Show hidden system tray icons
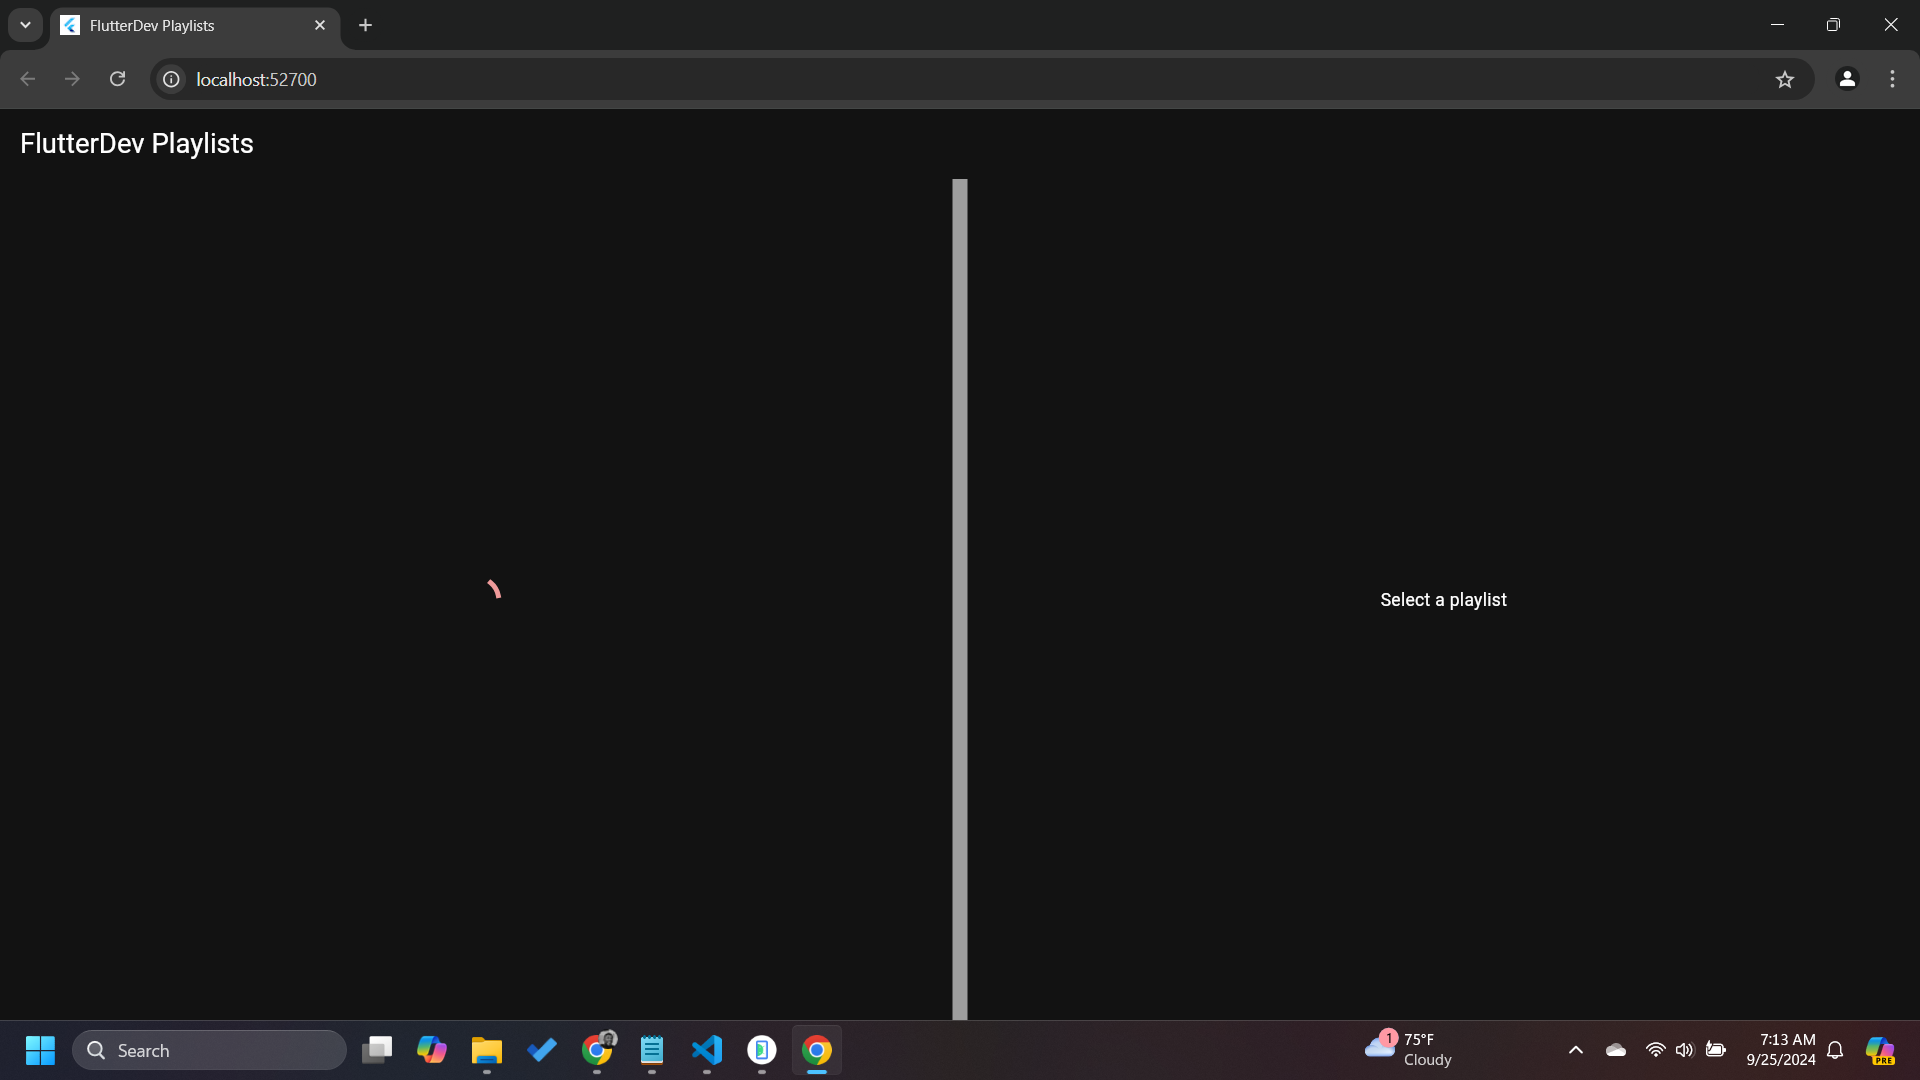This screenshot has height=1080, width=1920. [1576, 1050]
